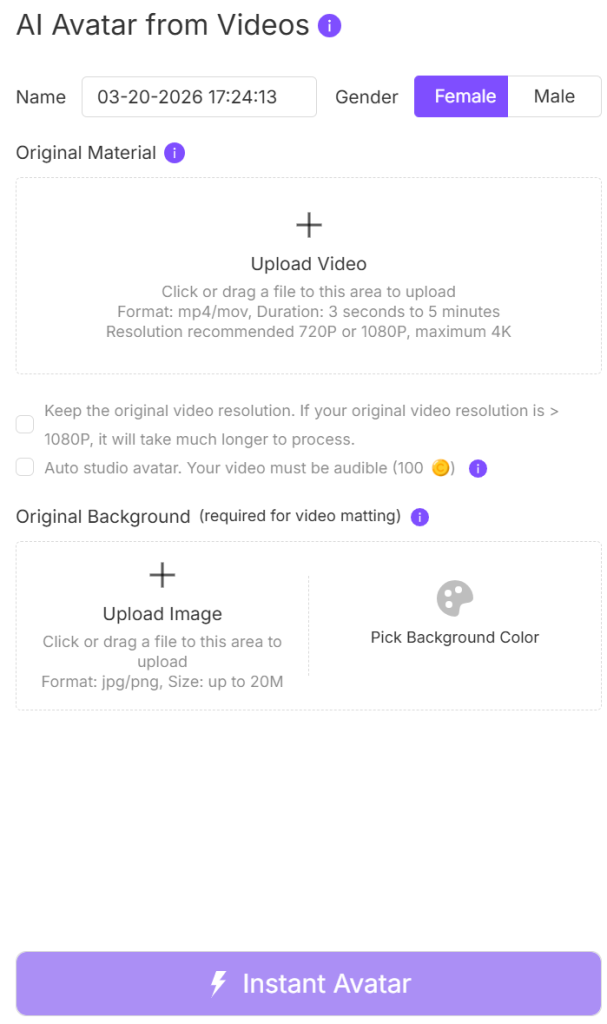The height and width of the screenshot is (1024, 607).
Task: Choose Pick Background Color option
Action: (x=455, y=637)
